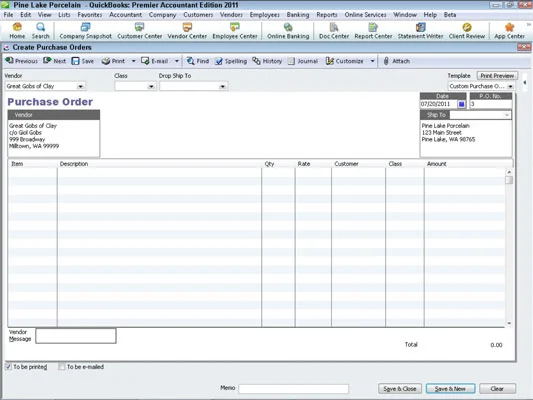Click the Amount column header
The width and height of the screenshot is (533, 400).
point(436,164)
